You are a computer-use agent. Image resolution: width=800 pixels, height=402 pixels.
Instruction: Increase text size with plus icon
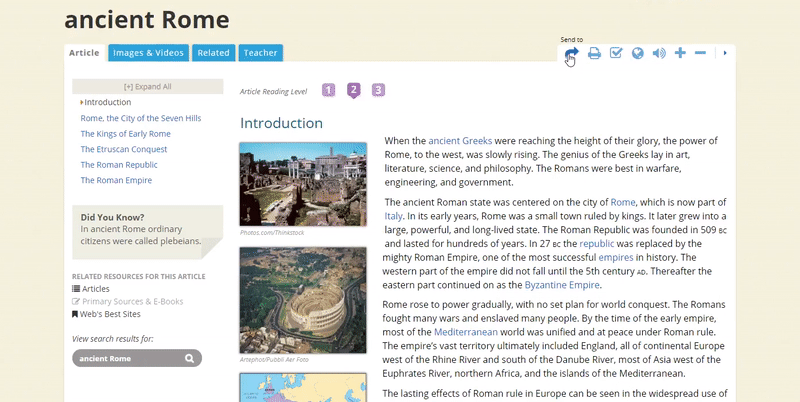(x=680, y=53)
